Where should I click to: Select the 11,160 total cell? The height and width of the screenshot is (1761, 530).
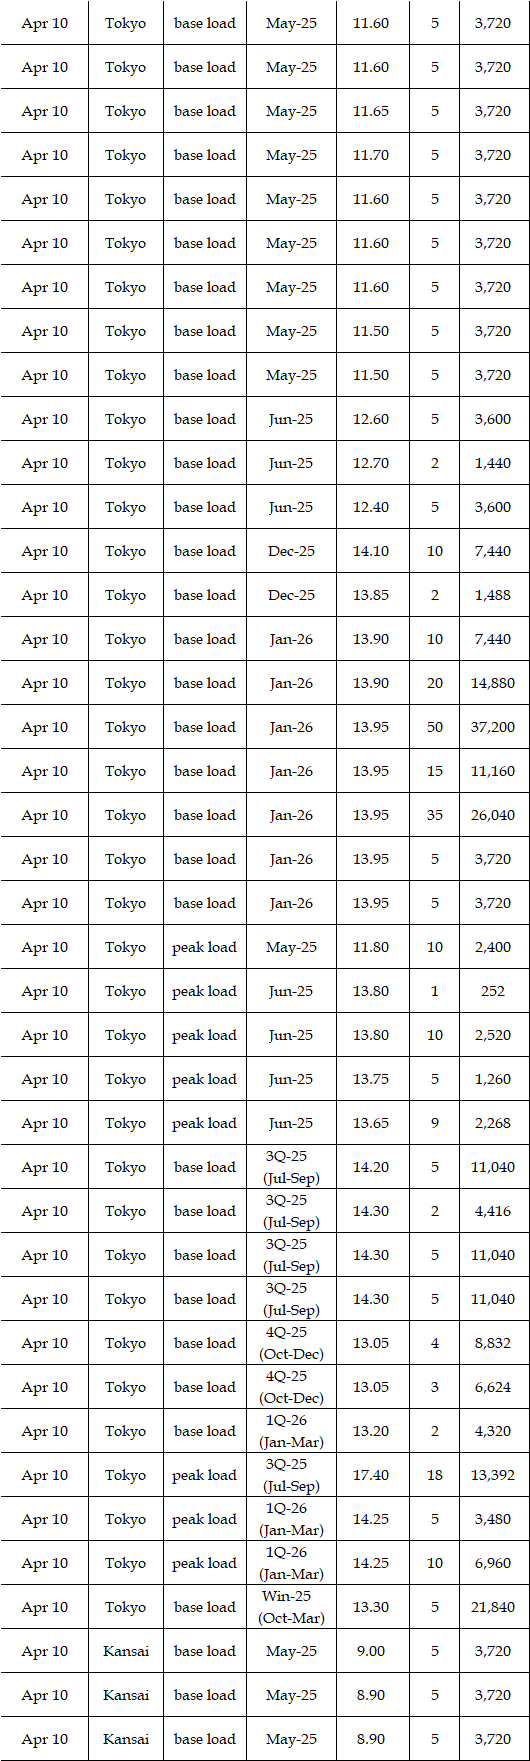pos(493,771)
